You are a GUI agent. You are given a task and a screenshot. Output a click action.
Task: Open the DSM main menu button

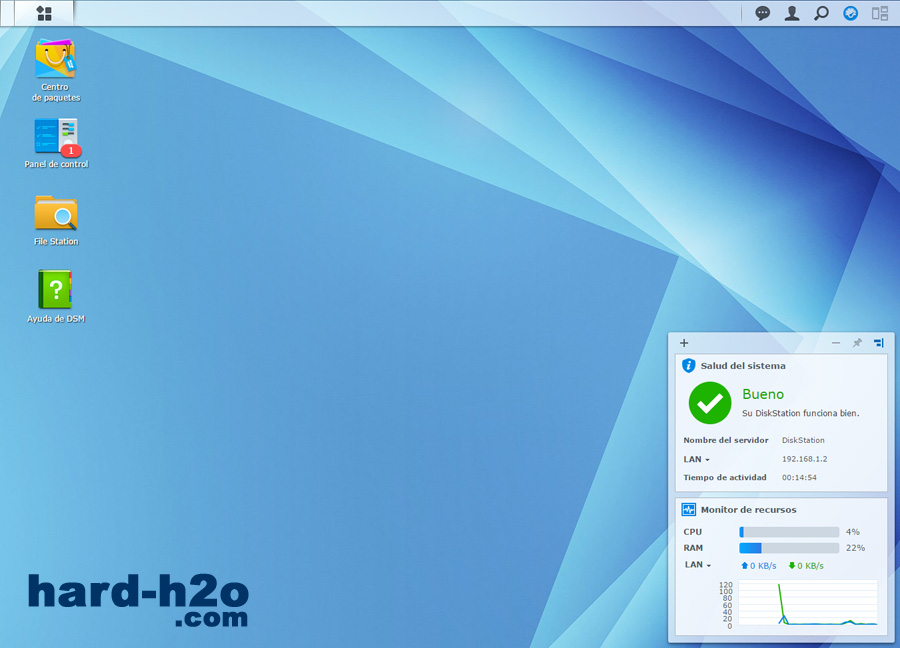[x=44, y=13]
